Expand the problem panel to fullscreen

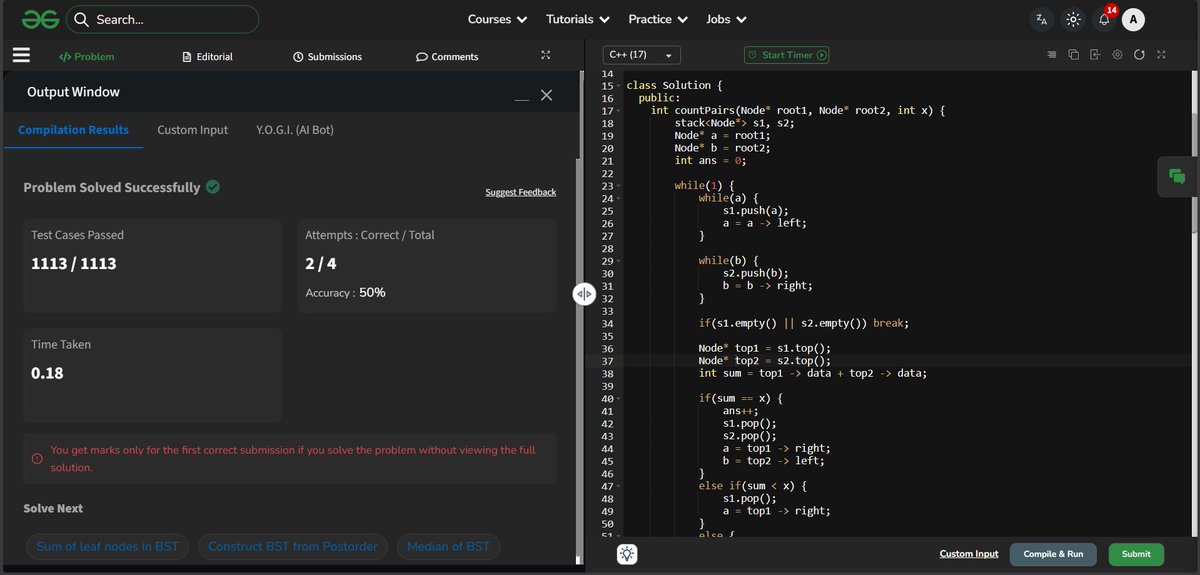coord(545,55)
